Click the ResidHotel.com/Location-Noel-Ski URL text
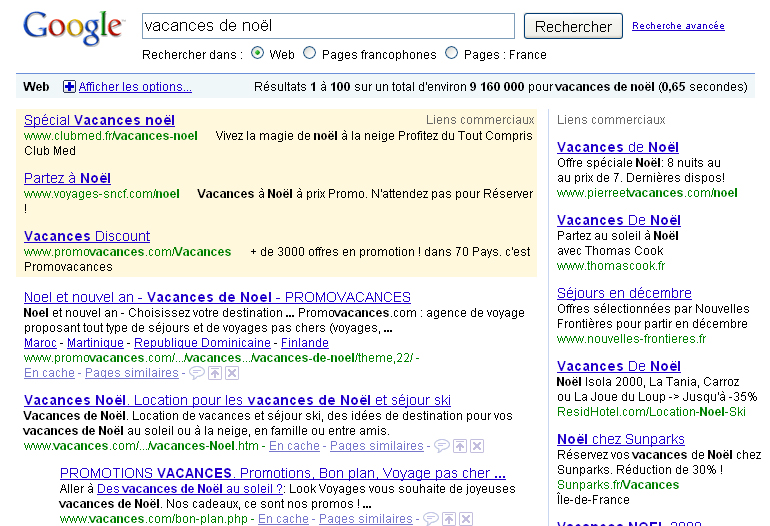Image resolution: width=770 pixels, height=526 pixels. click(x=651, y=412)
